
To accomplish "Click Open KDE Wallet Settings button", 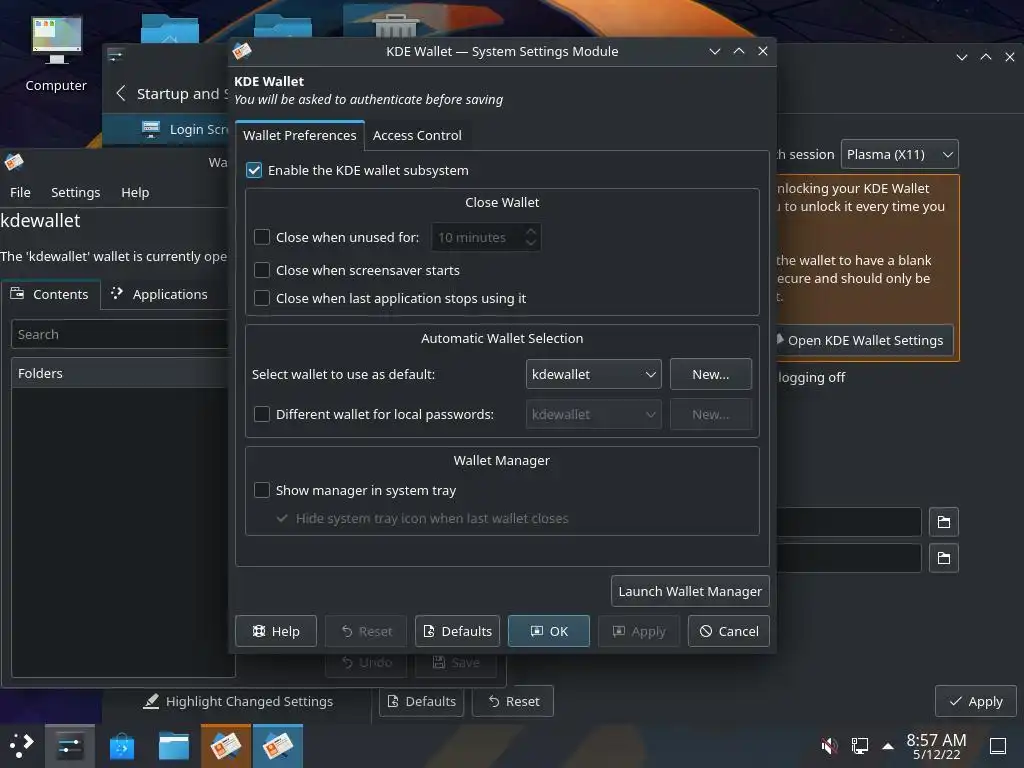I will pyautogui.click(x=864, y=340).
